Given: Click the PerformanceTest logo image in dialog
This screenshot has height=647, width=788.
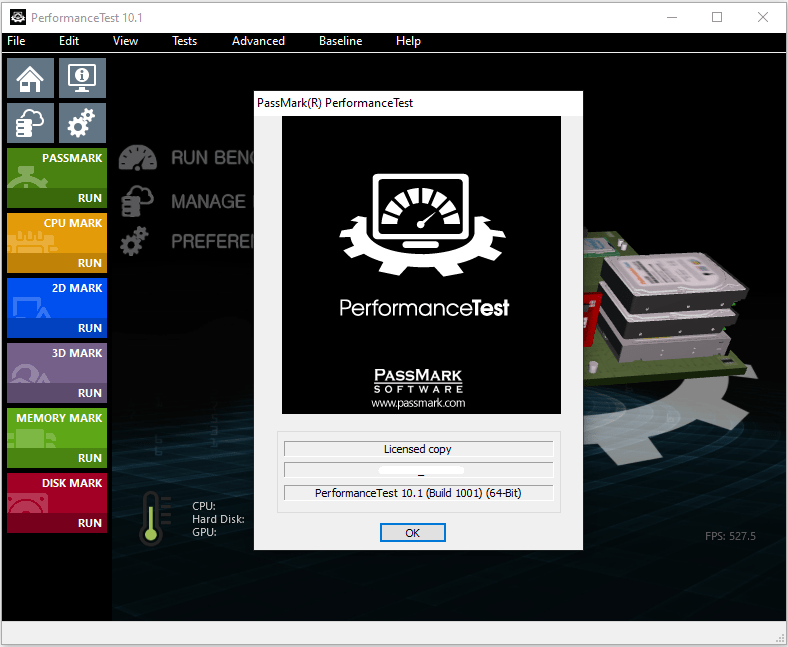Looking at the screenshot, I should [x=421, y=265].
